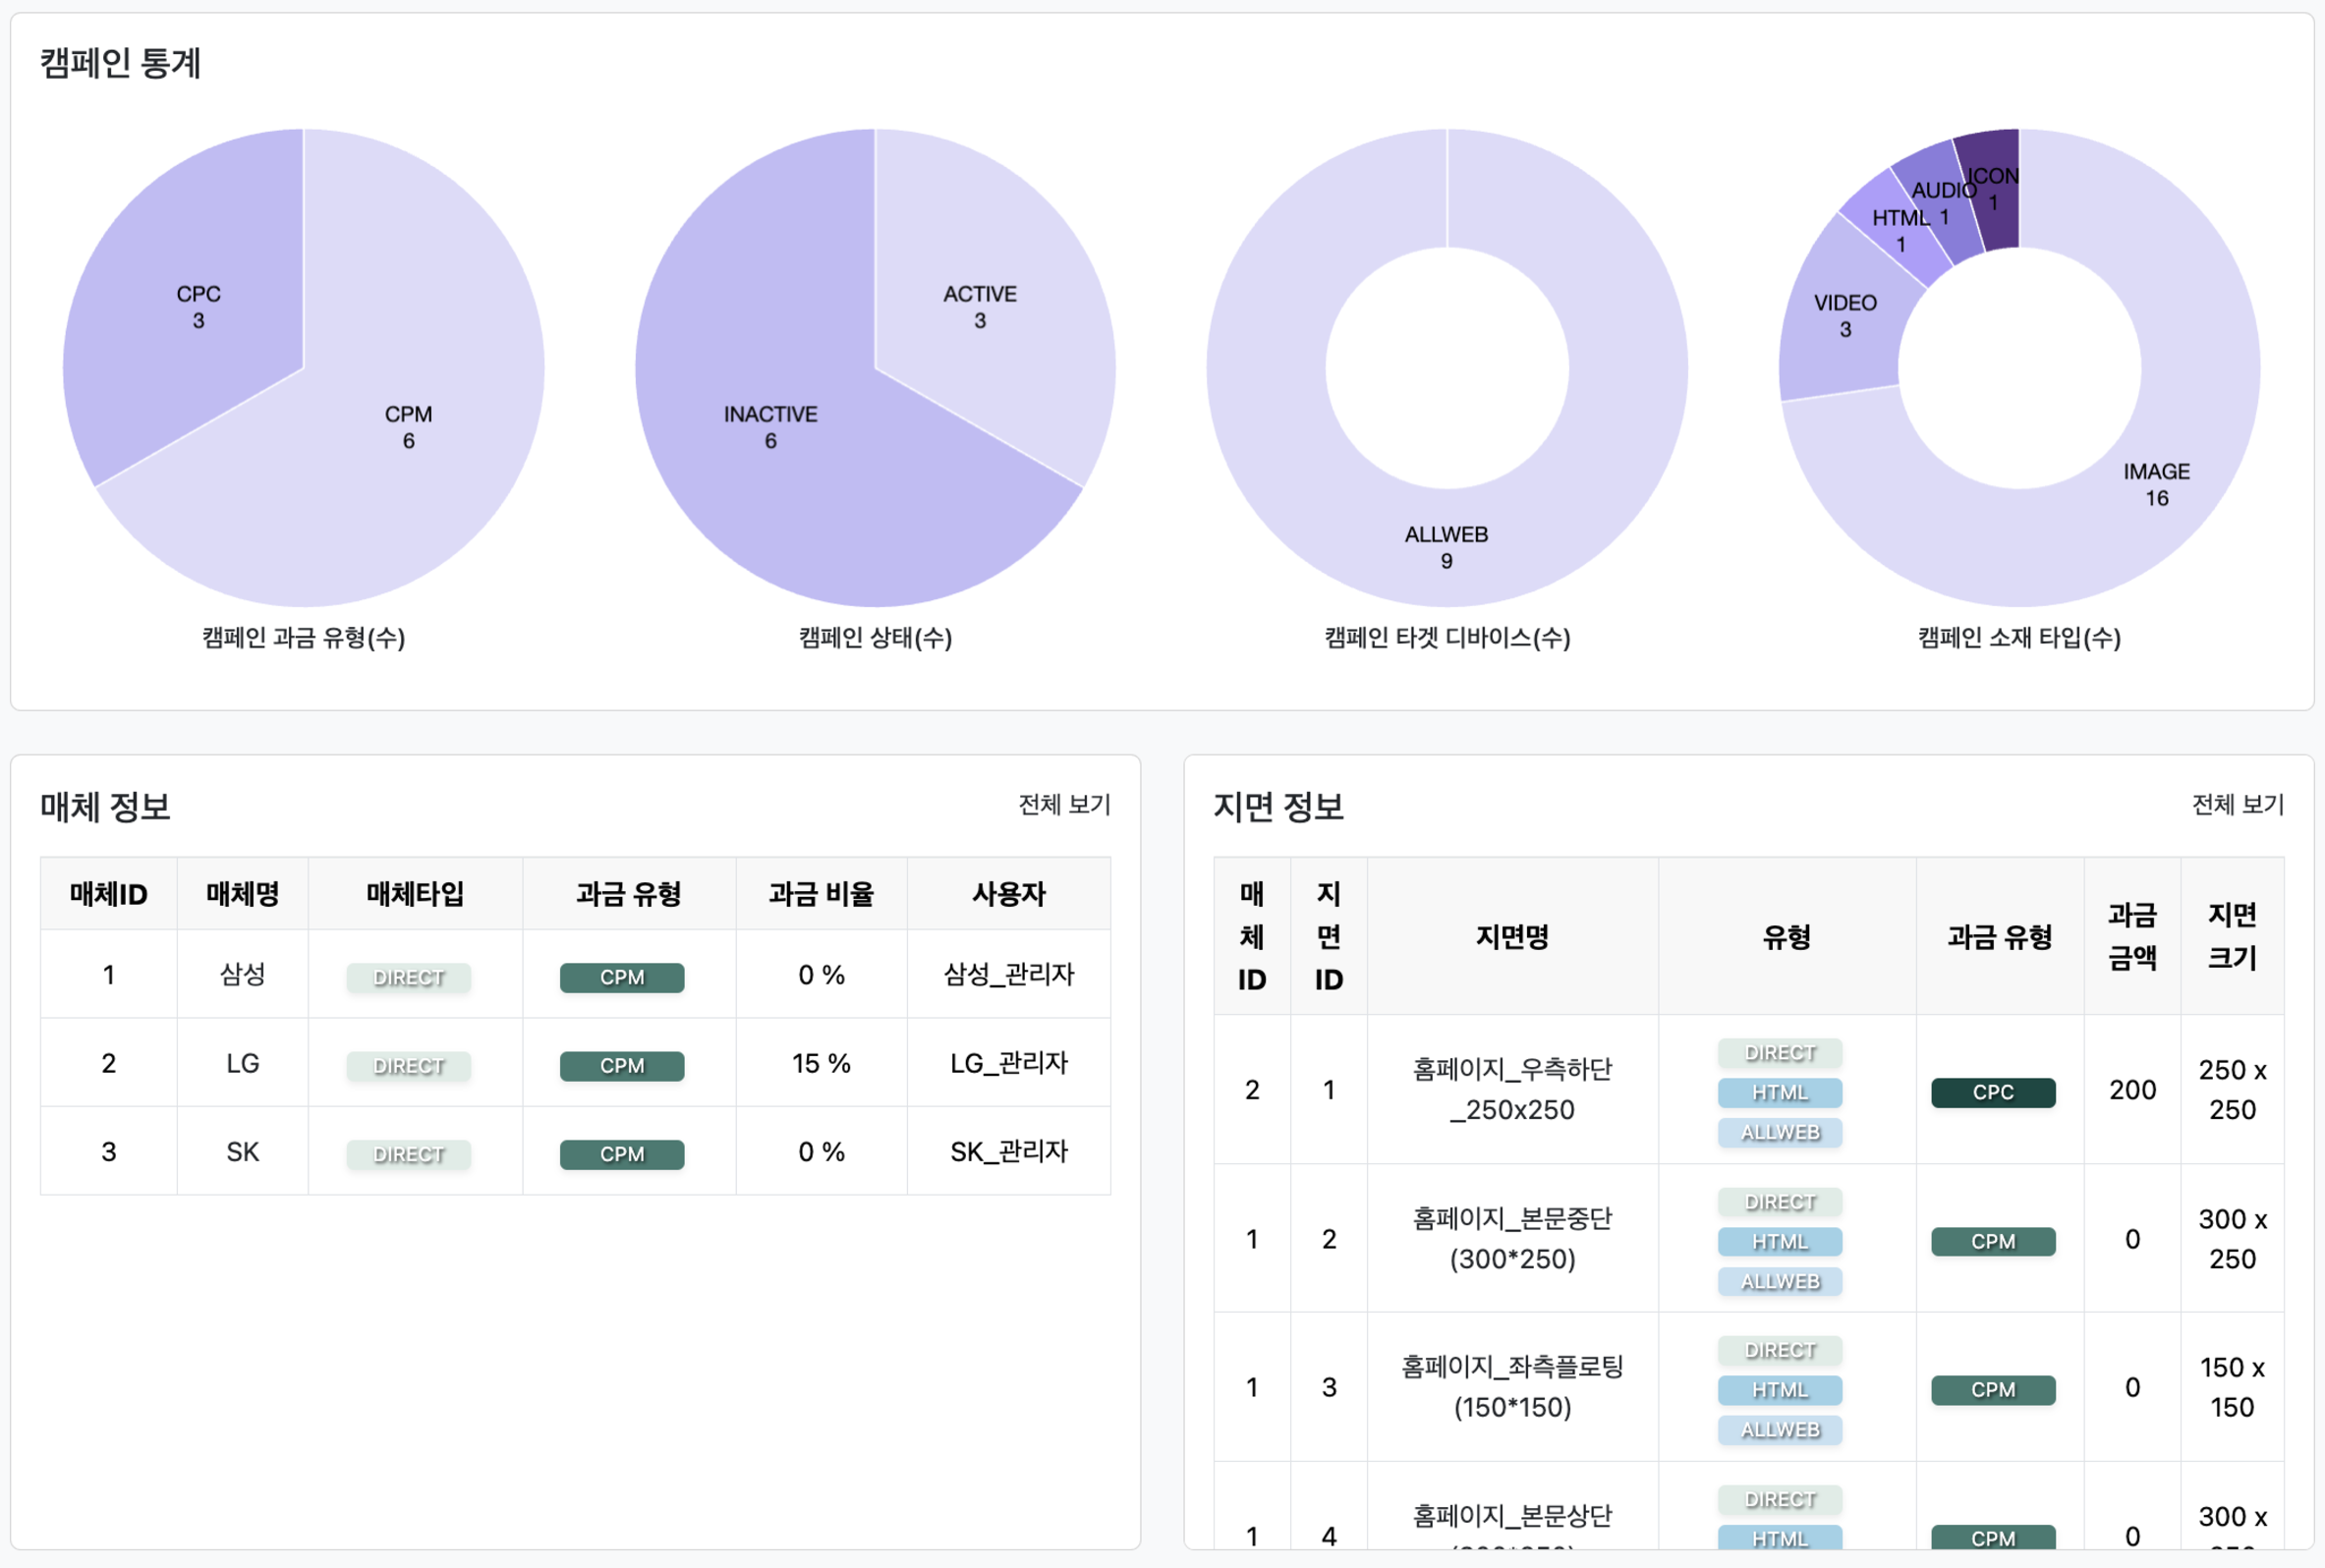Screen dimensions: 2325x1568
Task: Click the CPM badge in 삼성 row
Action: tap(621, 977)
